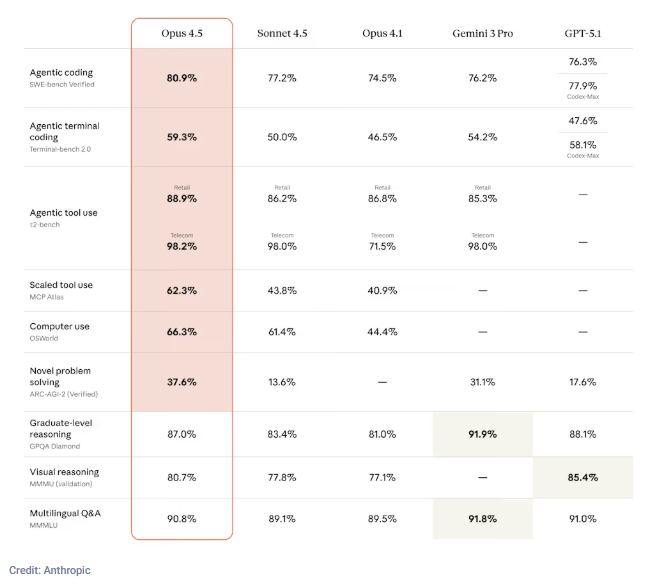
Task: Select the Opus 4.1 column header
Action: (382, 33)
